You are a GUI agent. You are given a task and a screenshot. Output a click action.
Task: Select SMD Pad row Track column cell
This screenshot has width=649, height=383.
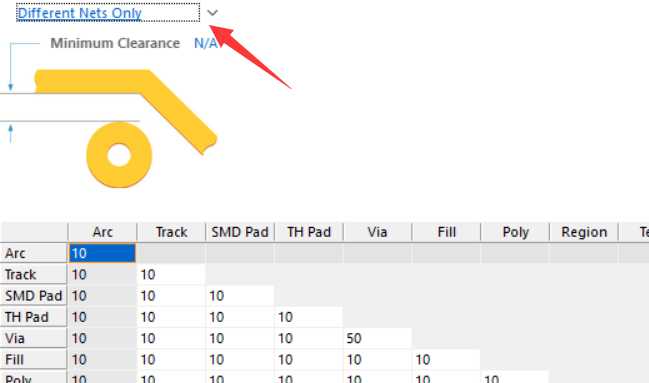point(171,296)
